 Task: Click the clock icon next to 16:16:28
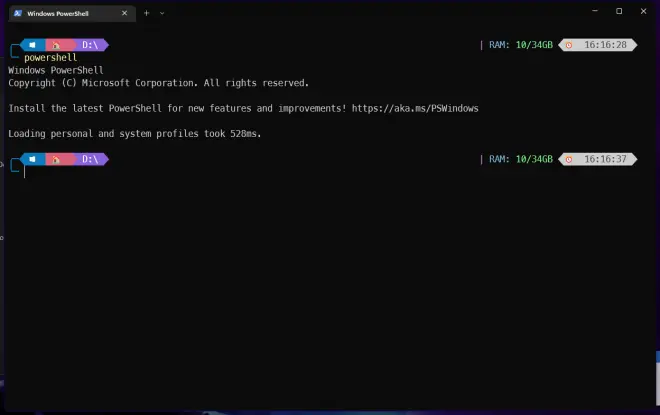pyautogui.click(x=569, y=45)
